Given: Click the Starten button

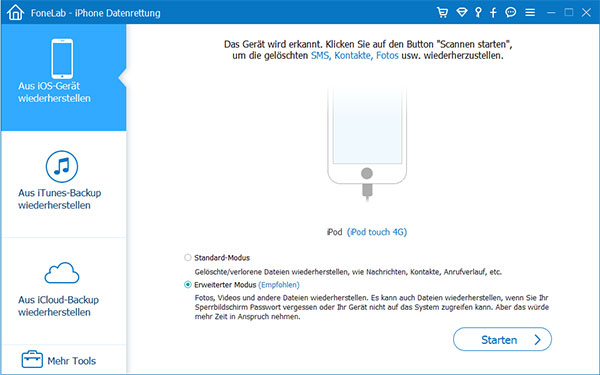Looking at the screenshot, I should [502, 339].
